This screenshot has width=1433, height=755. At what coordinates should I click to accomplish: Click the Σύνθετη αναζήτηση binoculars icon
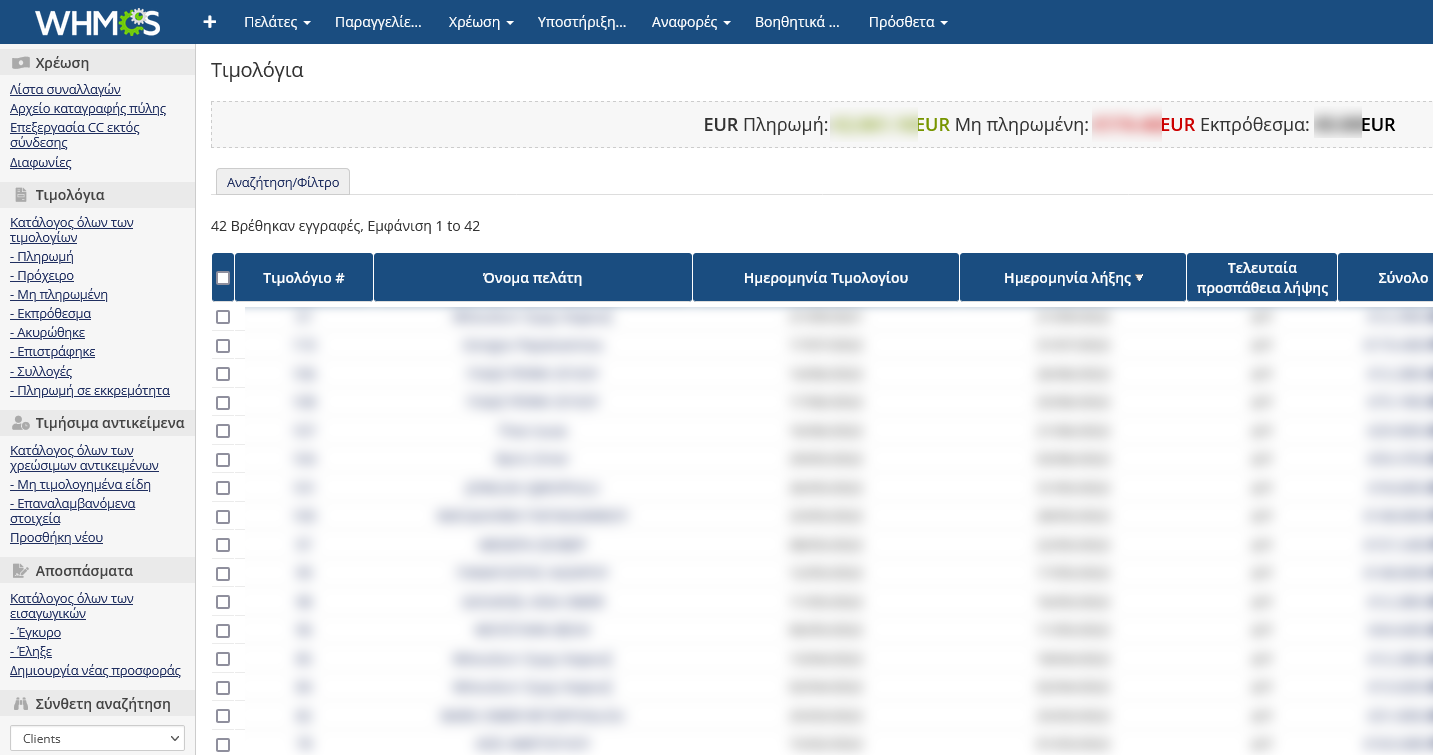coord(20,704)
